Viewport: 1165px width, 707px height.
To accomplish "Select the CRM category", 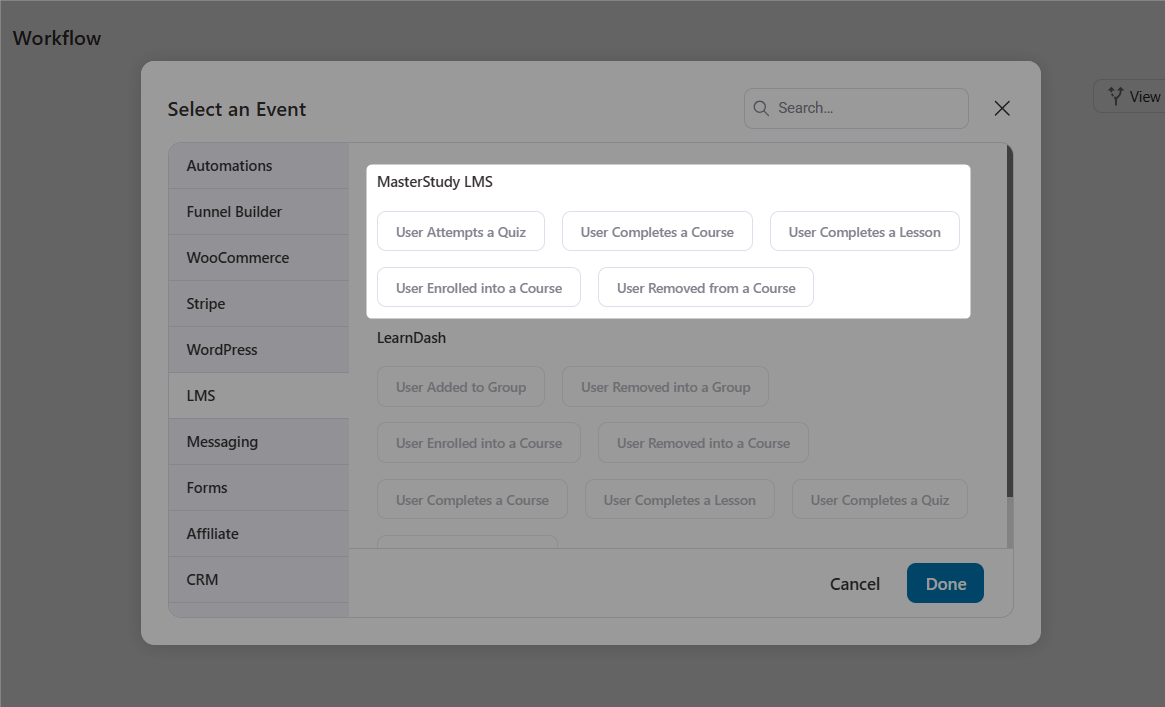I will click(259, 580).
